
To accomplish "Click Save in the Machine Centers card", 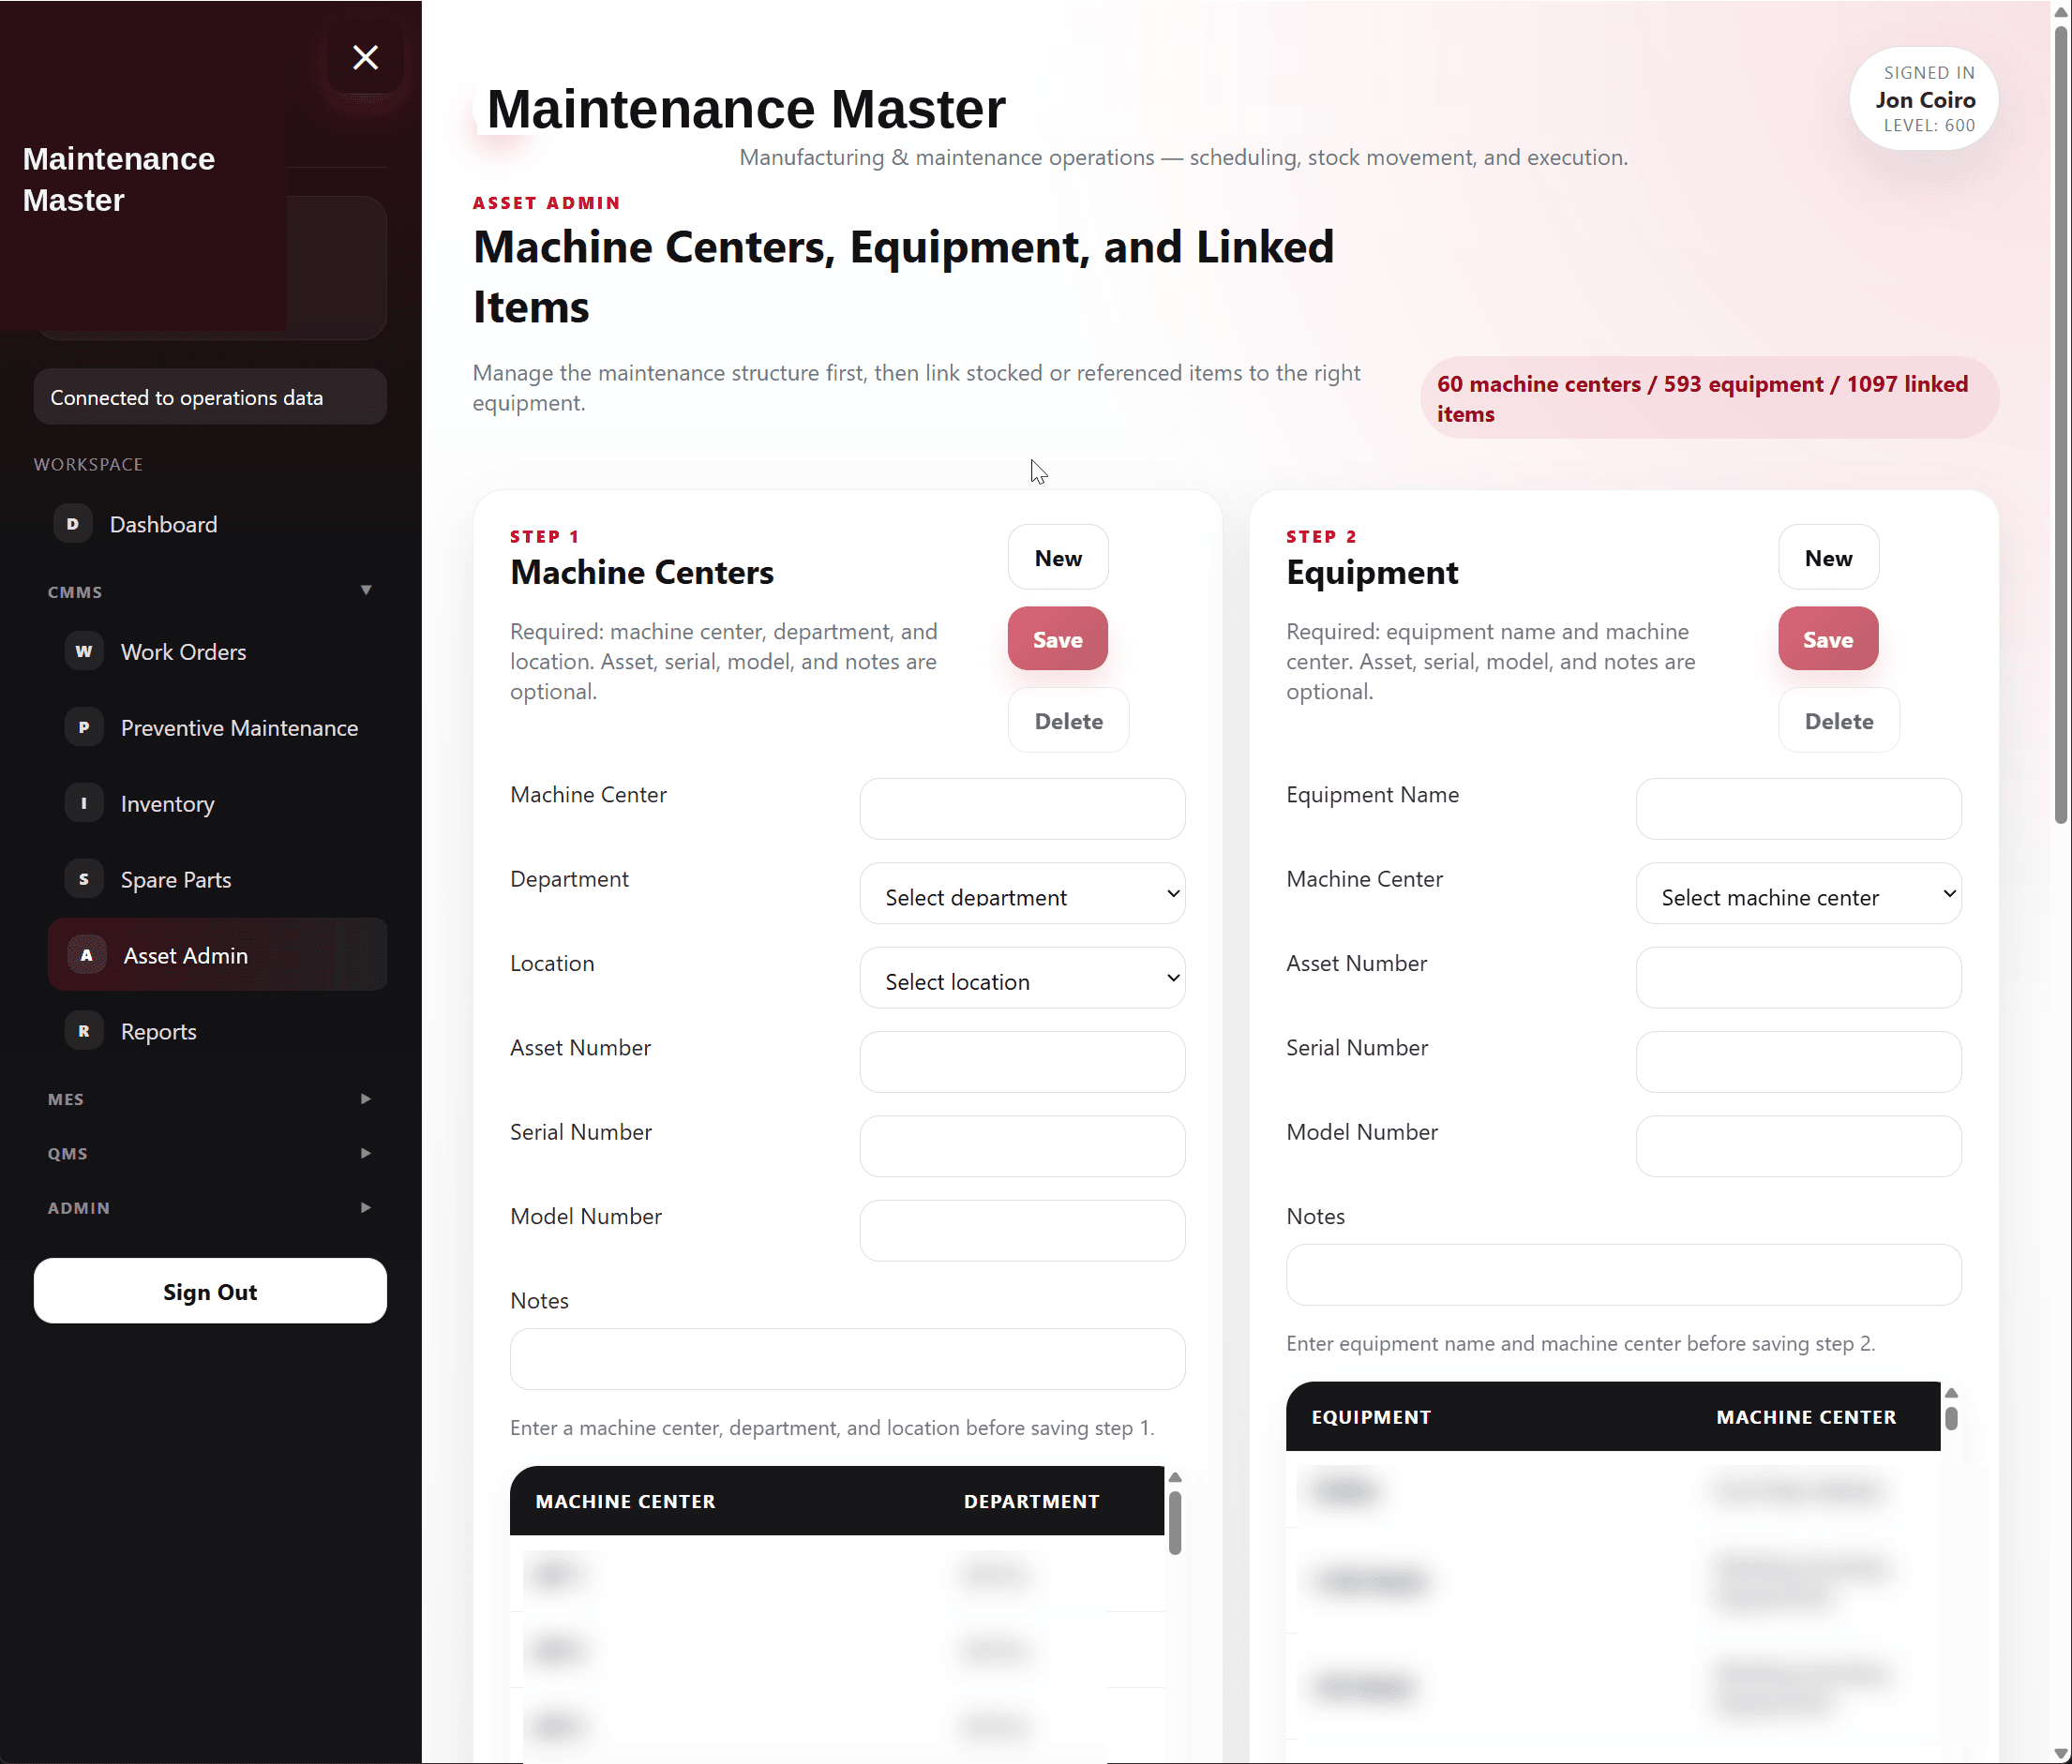I will (1057, 639).
